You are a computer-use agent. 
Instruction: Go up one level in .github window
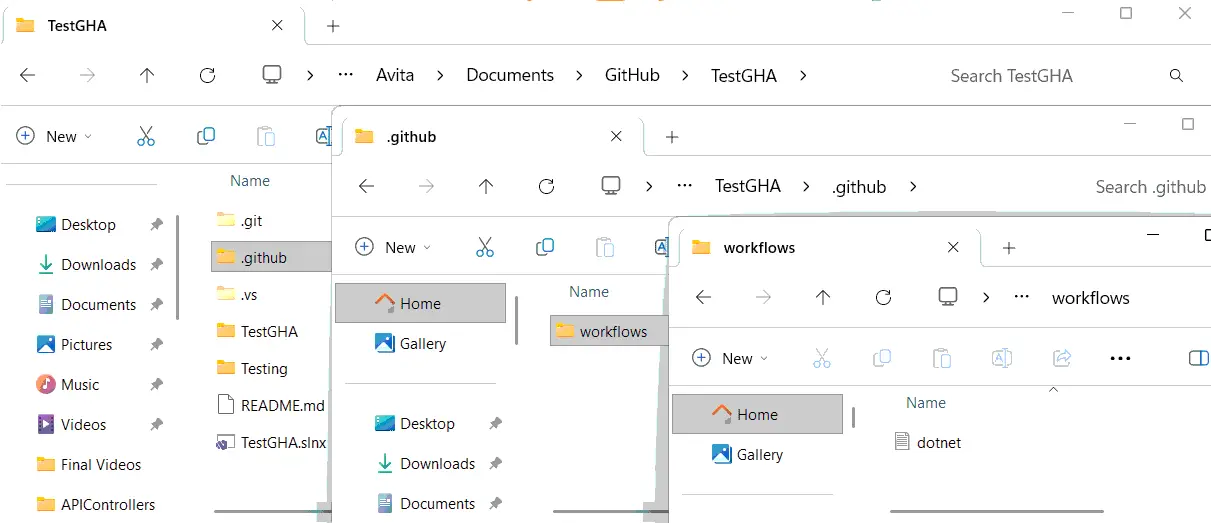pos(486,186)
